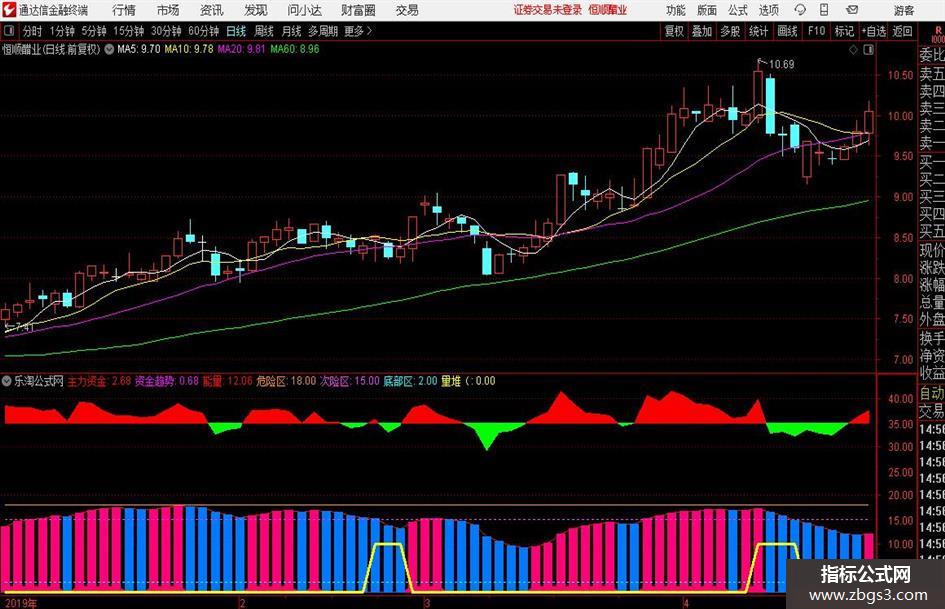Select the 月线 monthly period tab

[x=291, y=31]
